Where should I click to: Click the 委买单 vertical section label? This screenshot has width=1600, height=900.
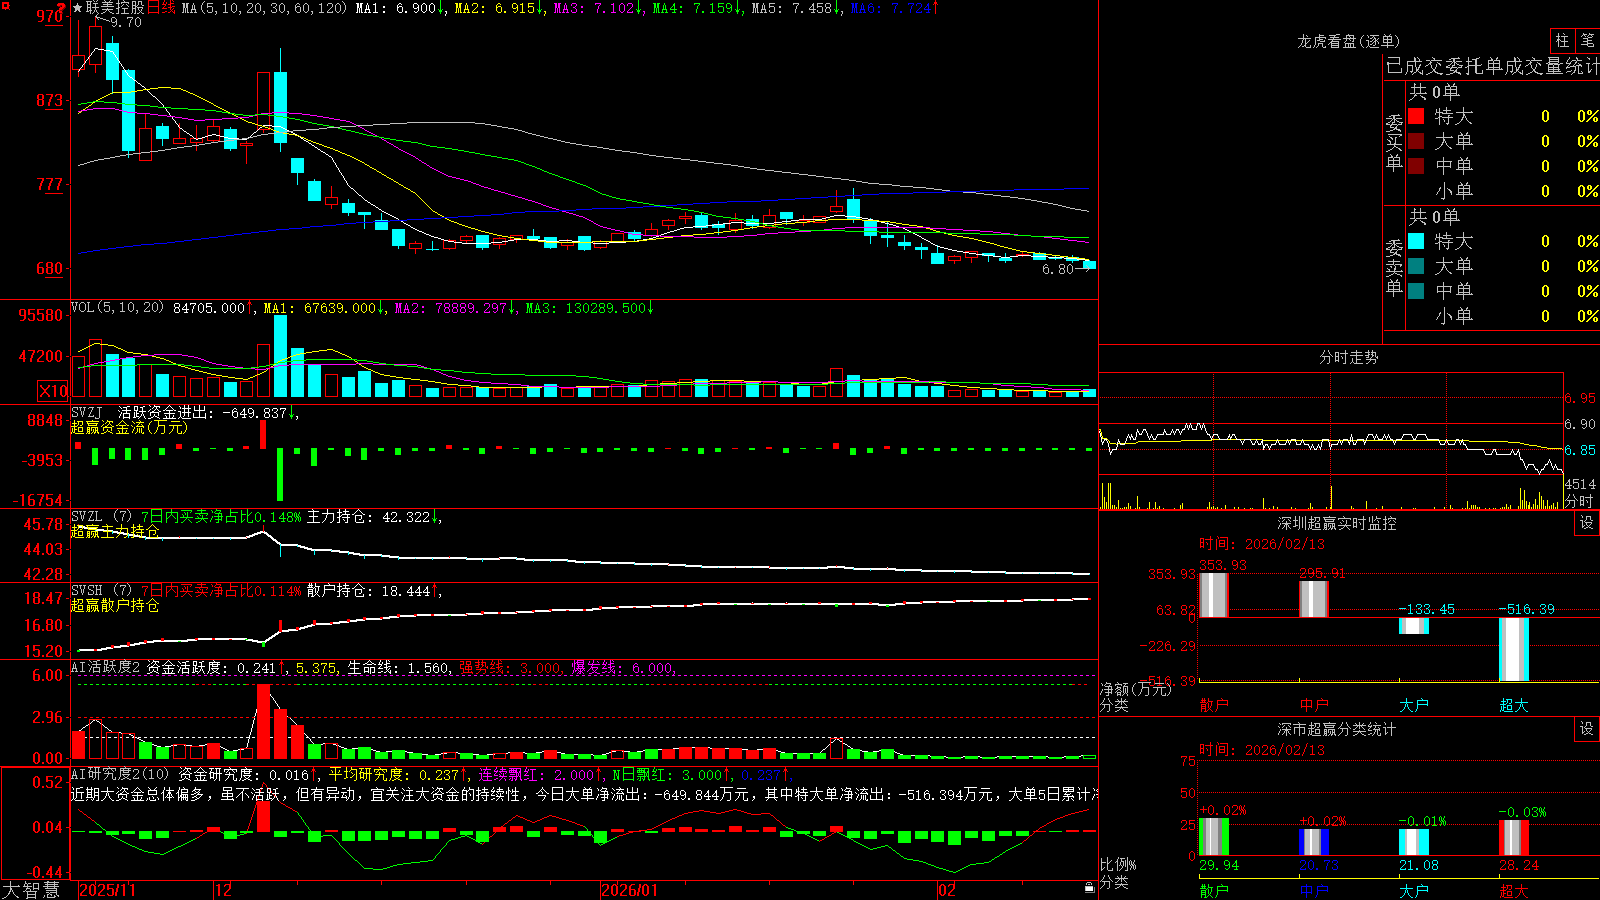point(1394,142)
